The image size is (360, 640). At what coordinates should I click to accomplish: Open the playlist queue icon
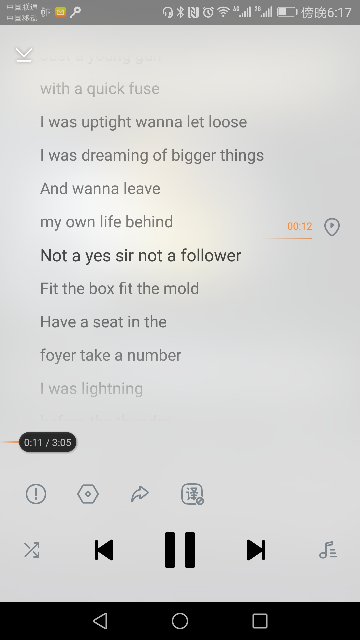coord(328,550)
